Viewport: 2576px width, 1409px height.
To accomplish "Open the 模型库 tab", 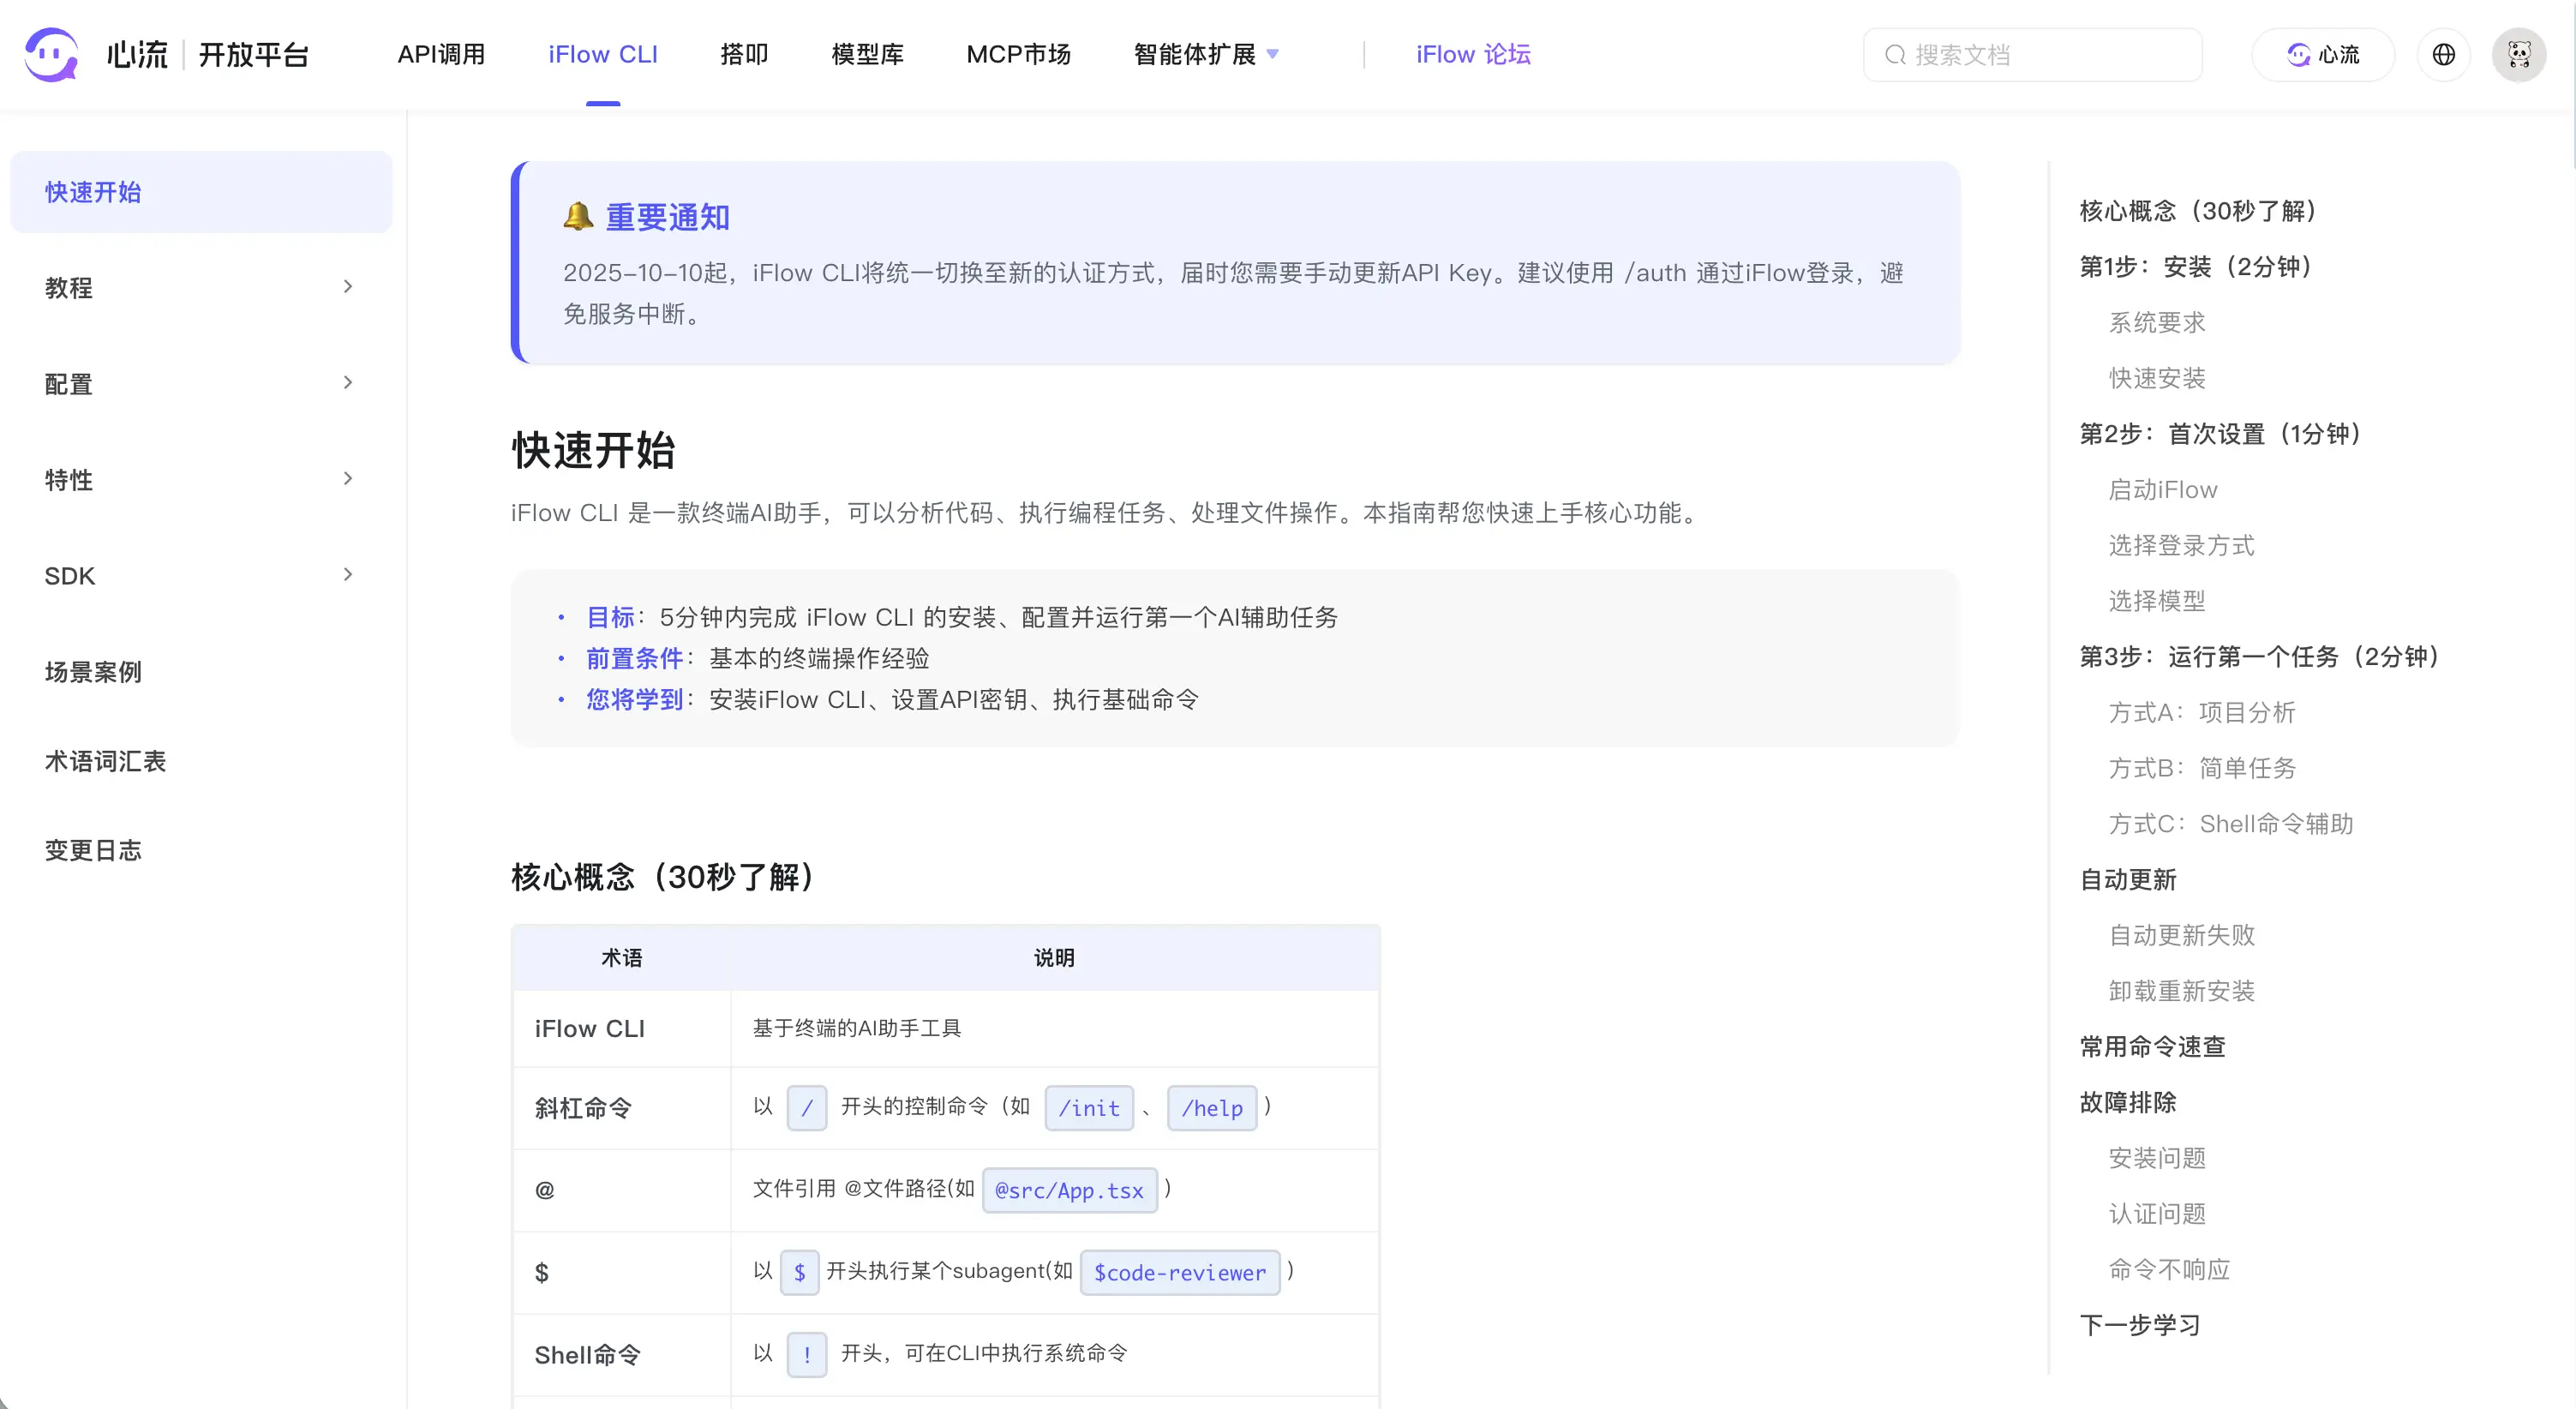I will tap(867, 54).
